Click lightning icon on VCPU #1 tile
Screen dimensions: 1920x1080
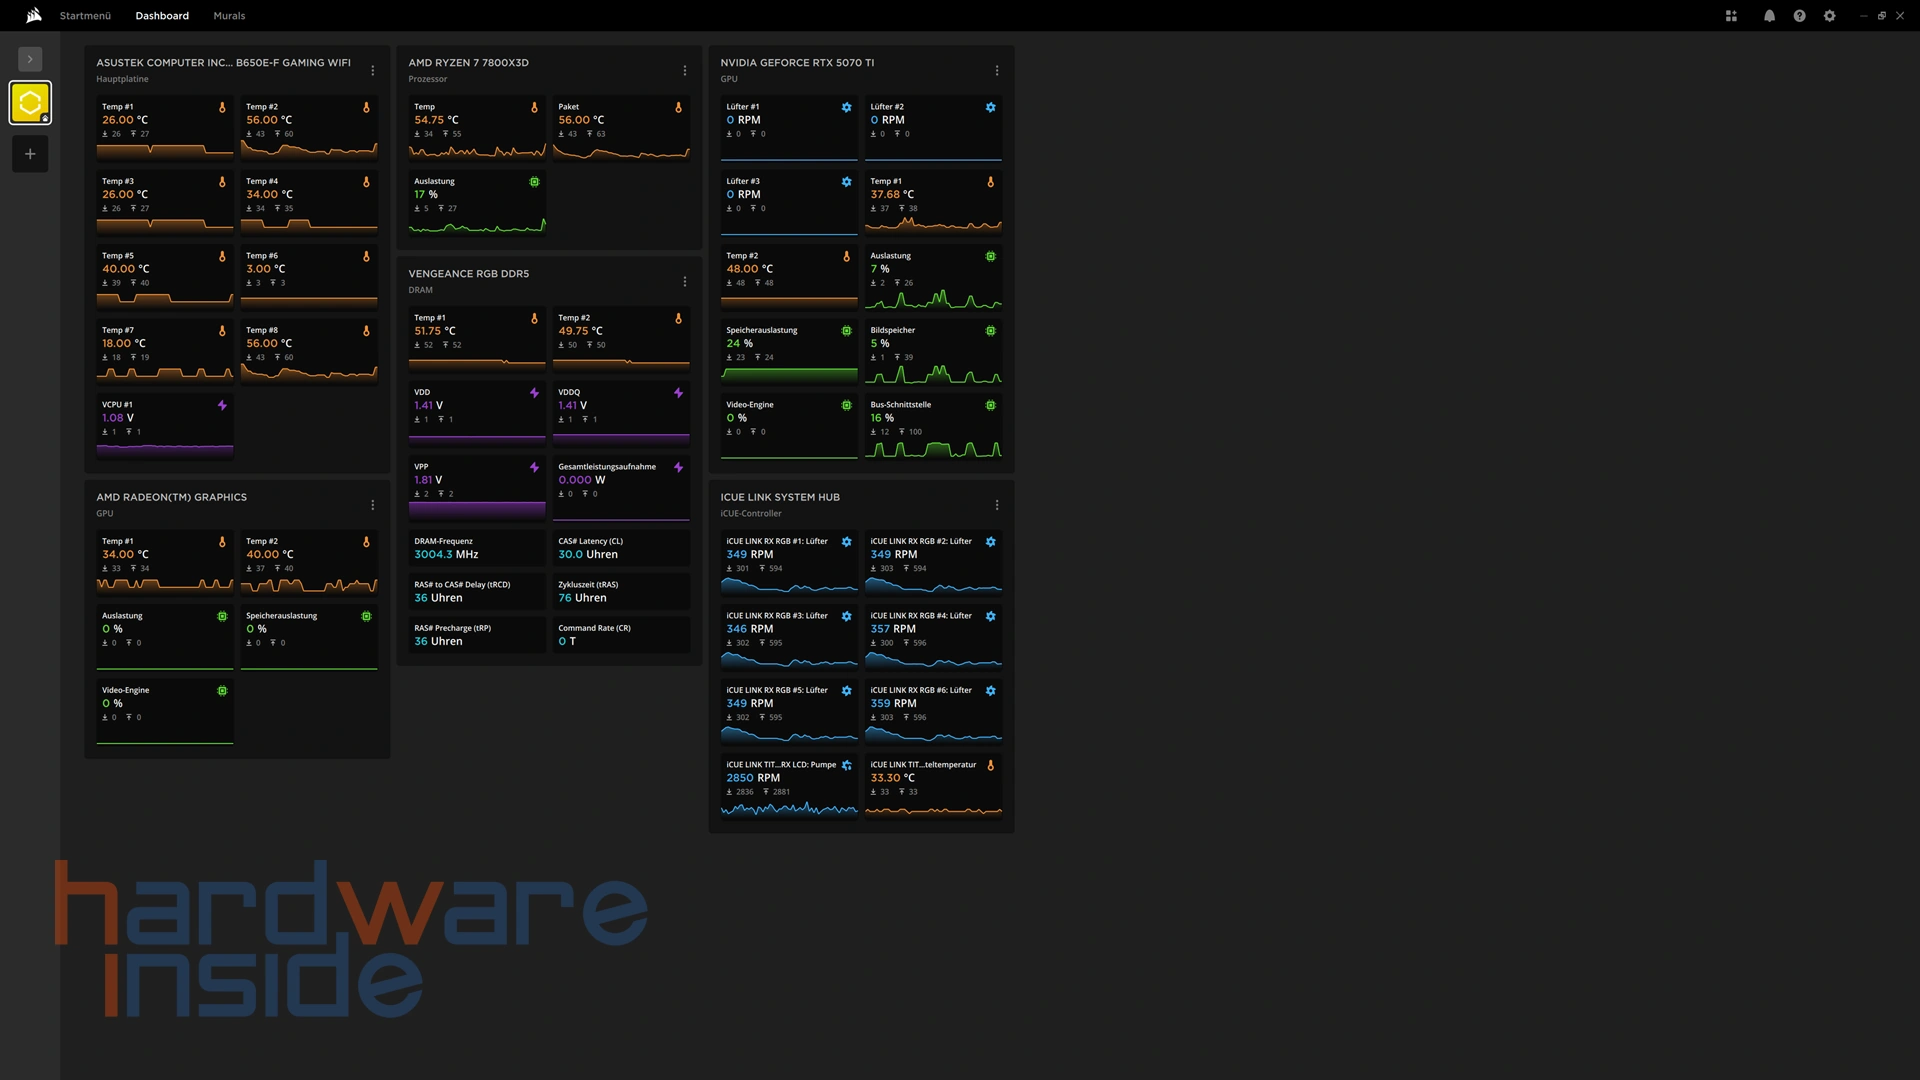222,405
